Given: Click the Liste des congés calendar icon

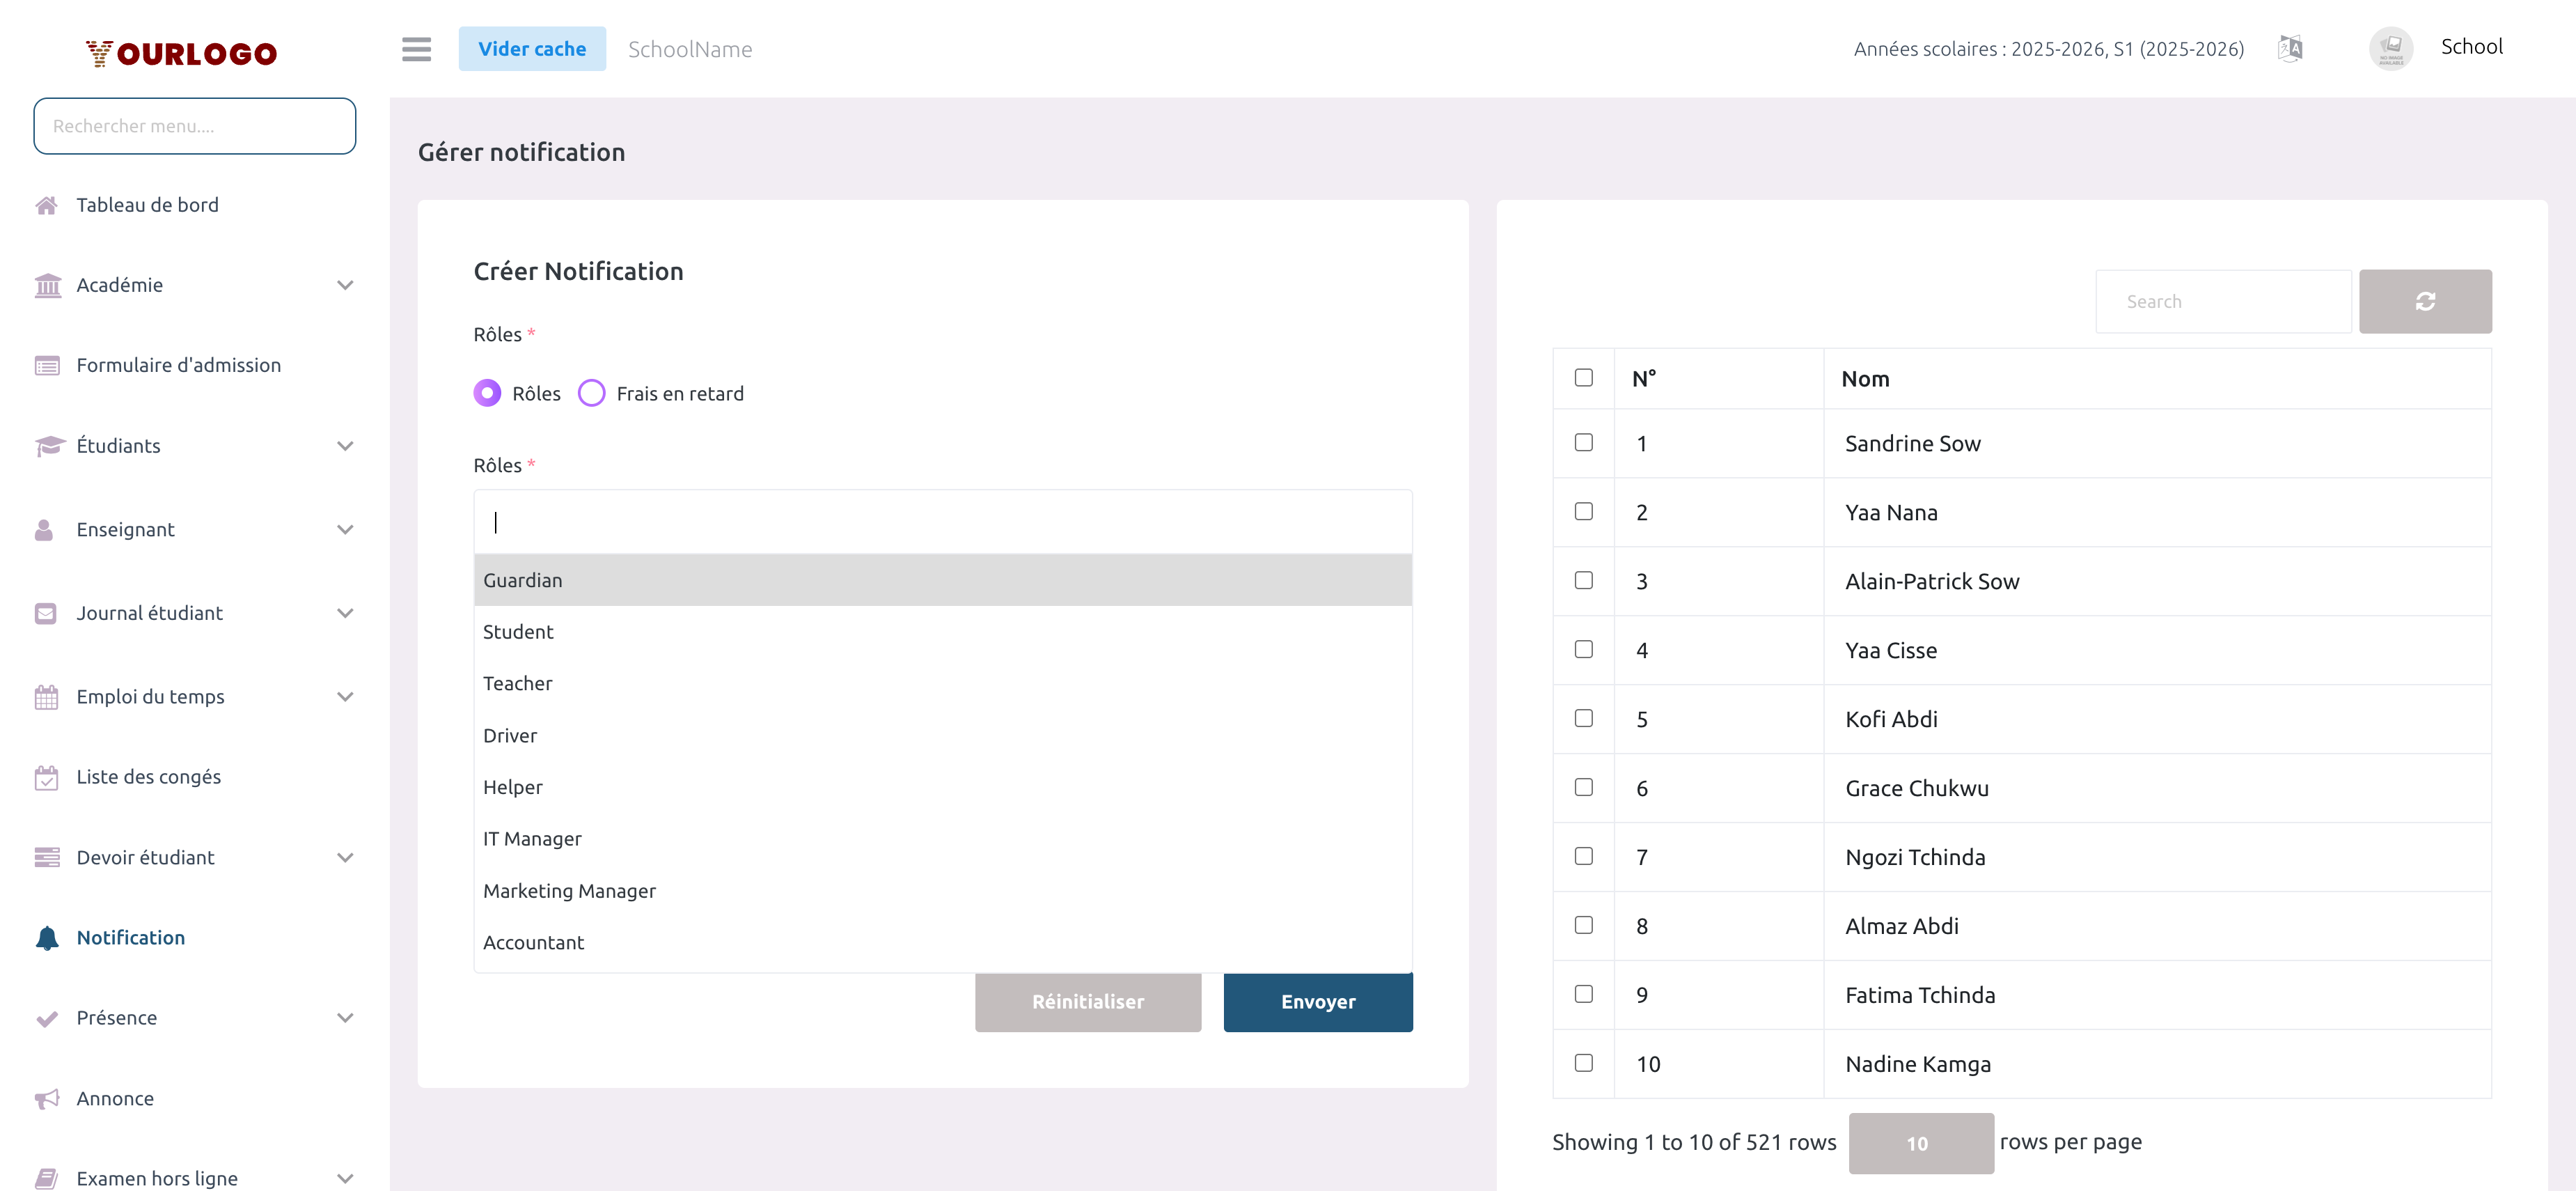Looking at the screenshot, I should coord(46,777).
